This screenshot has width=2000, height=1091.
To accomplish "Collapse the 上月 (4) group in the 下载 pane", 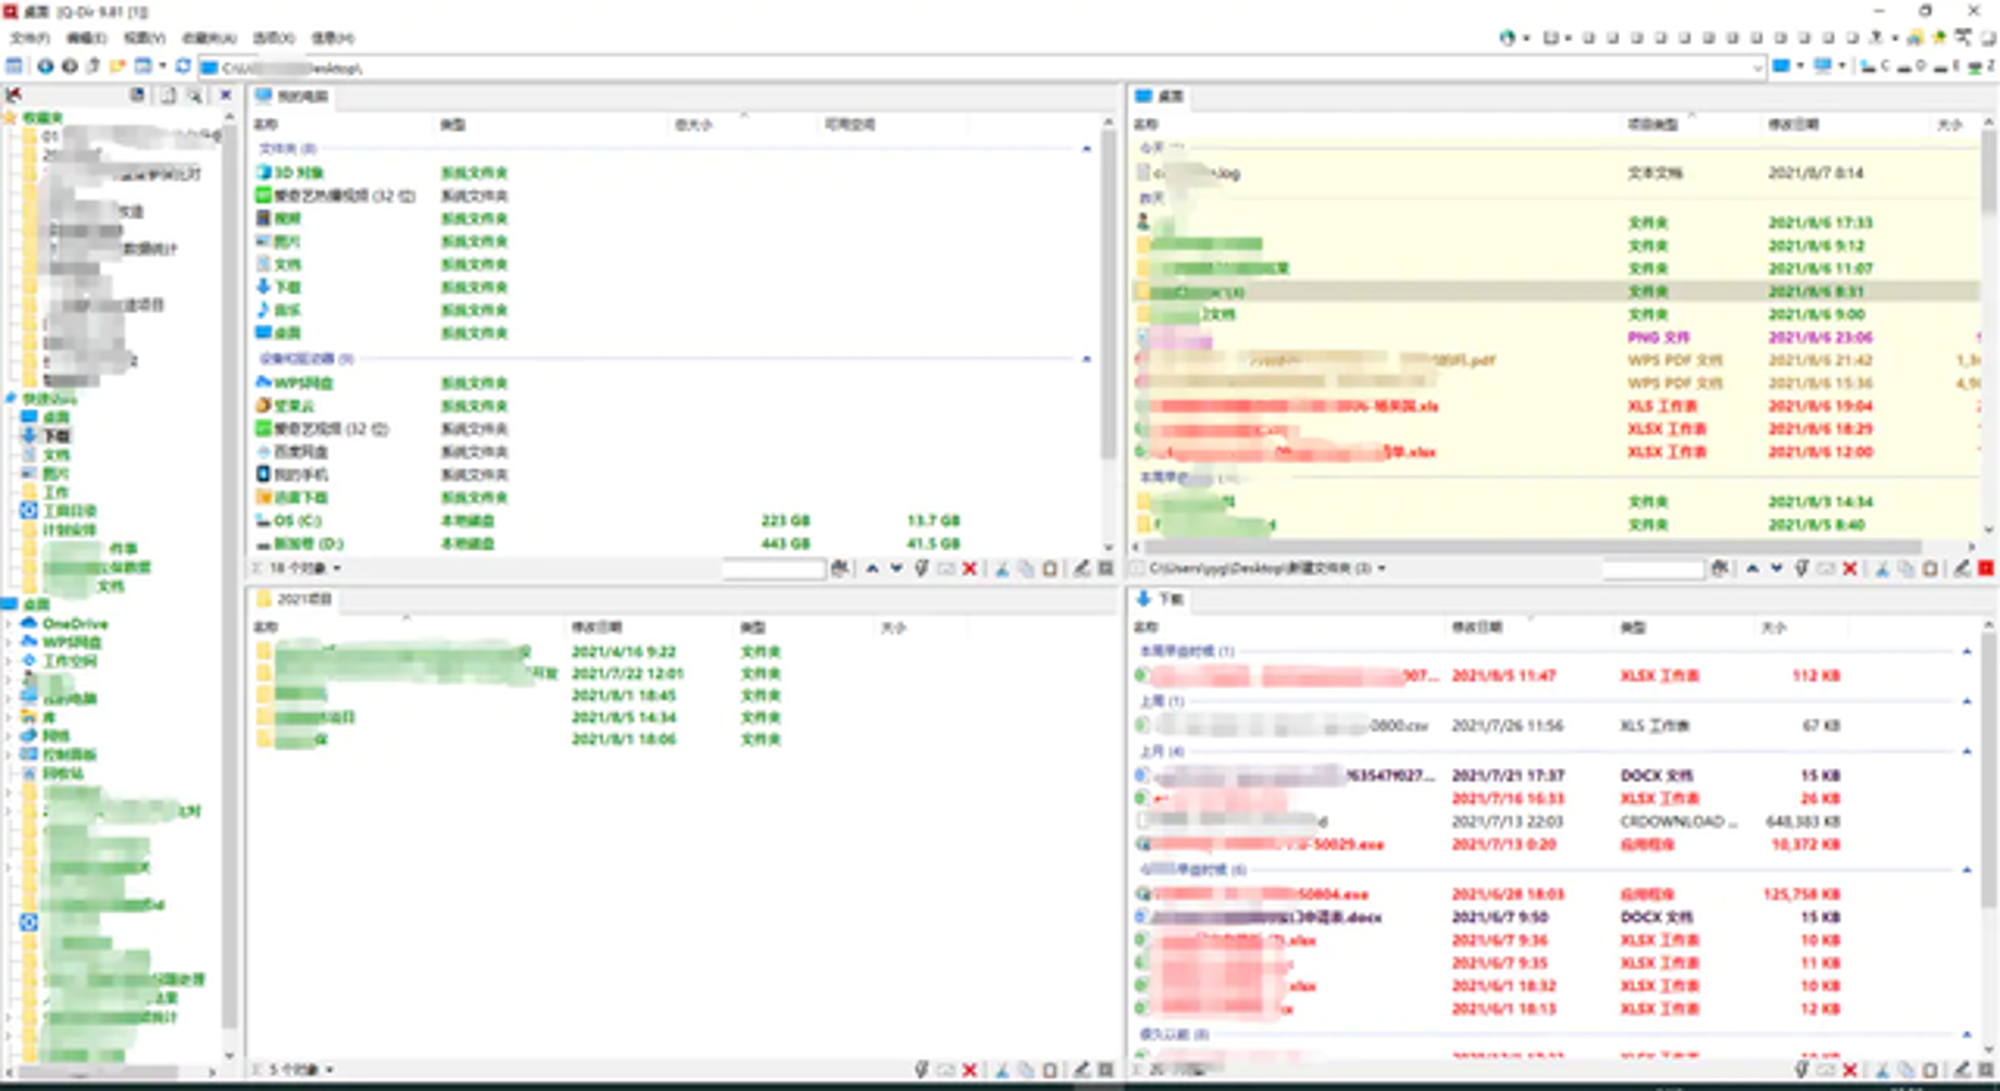I will [x=1967, y=751].
